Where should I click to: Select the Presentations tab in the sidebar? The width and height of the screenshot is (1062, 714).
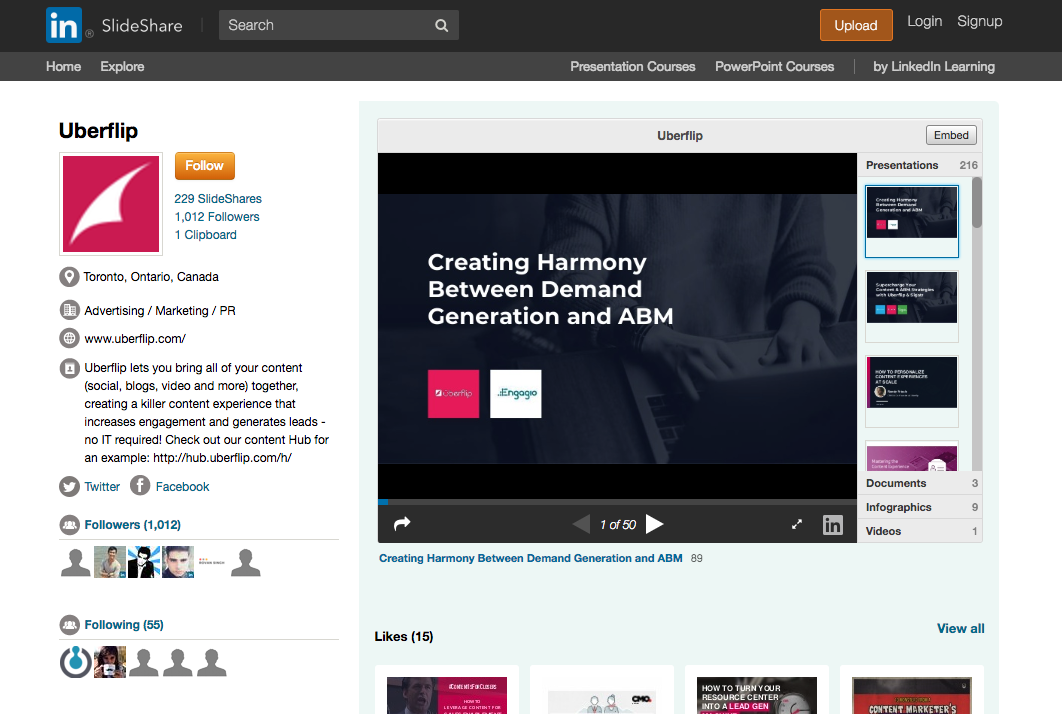point(920,165)
